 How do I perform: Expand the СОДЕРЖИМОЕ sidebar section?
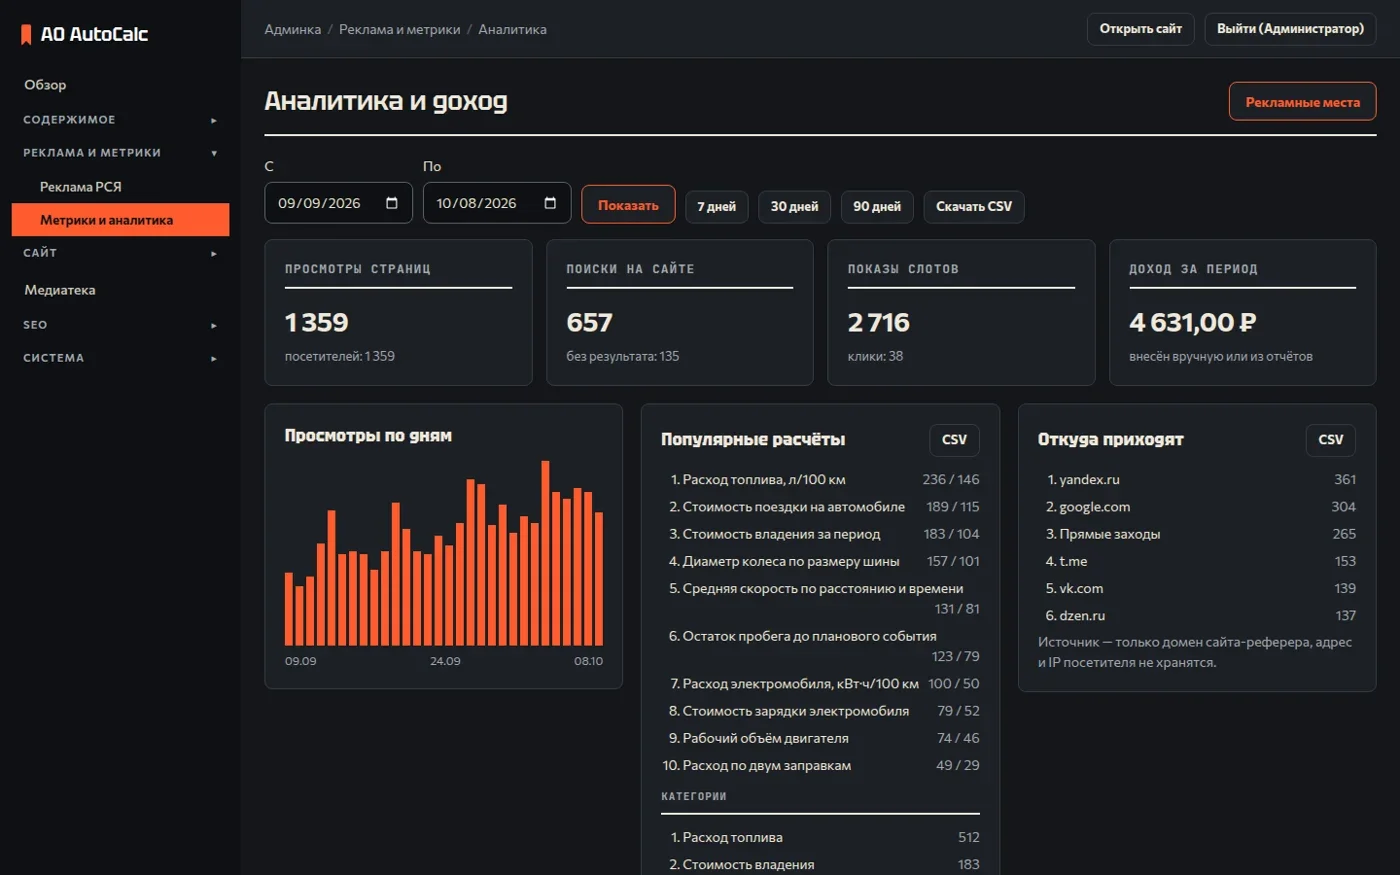120,120
